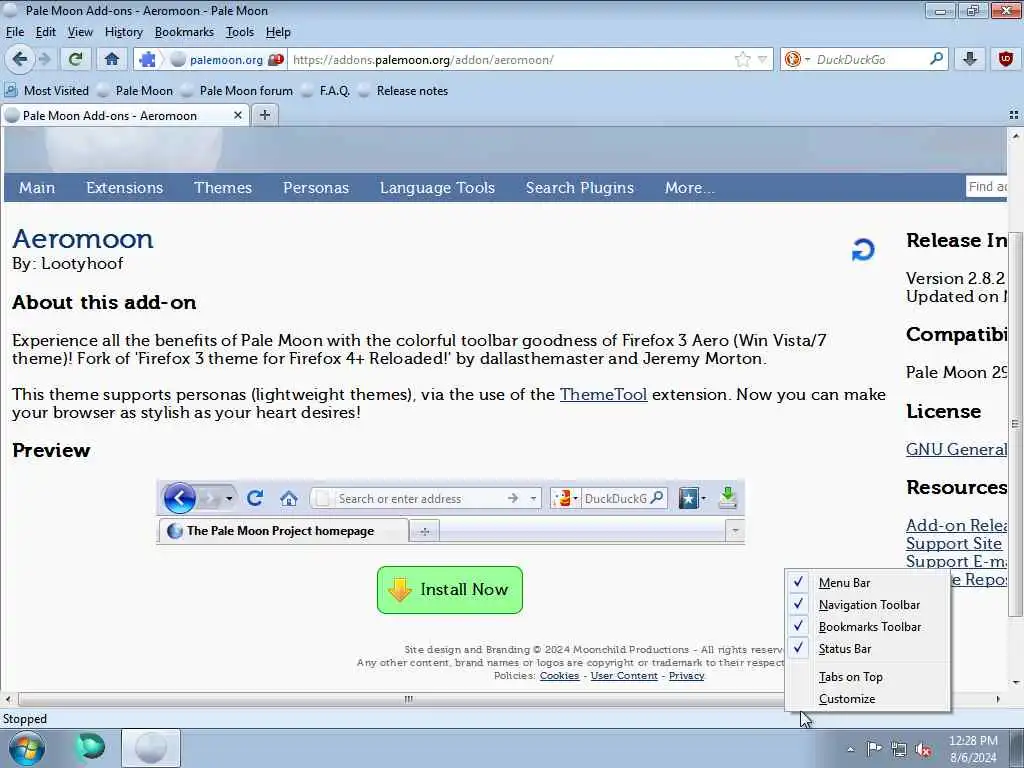Open the Tools menu
1024x768 pixels.
pyautogui.click(x=240, y=32)
